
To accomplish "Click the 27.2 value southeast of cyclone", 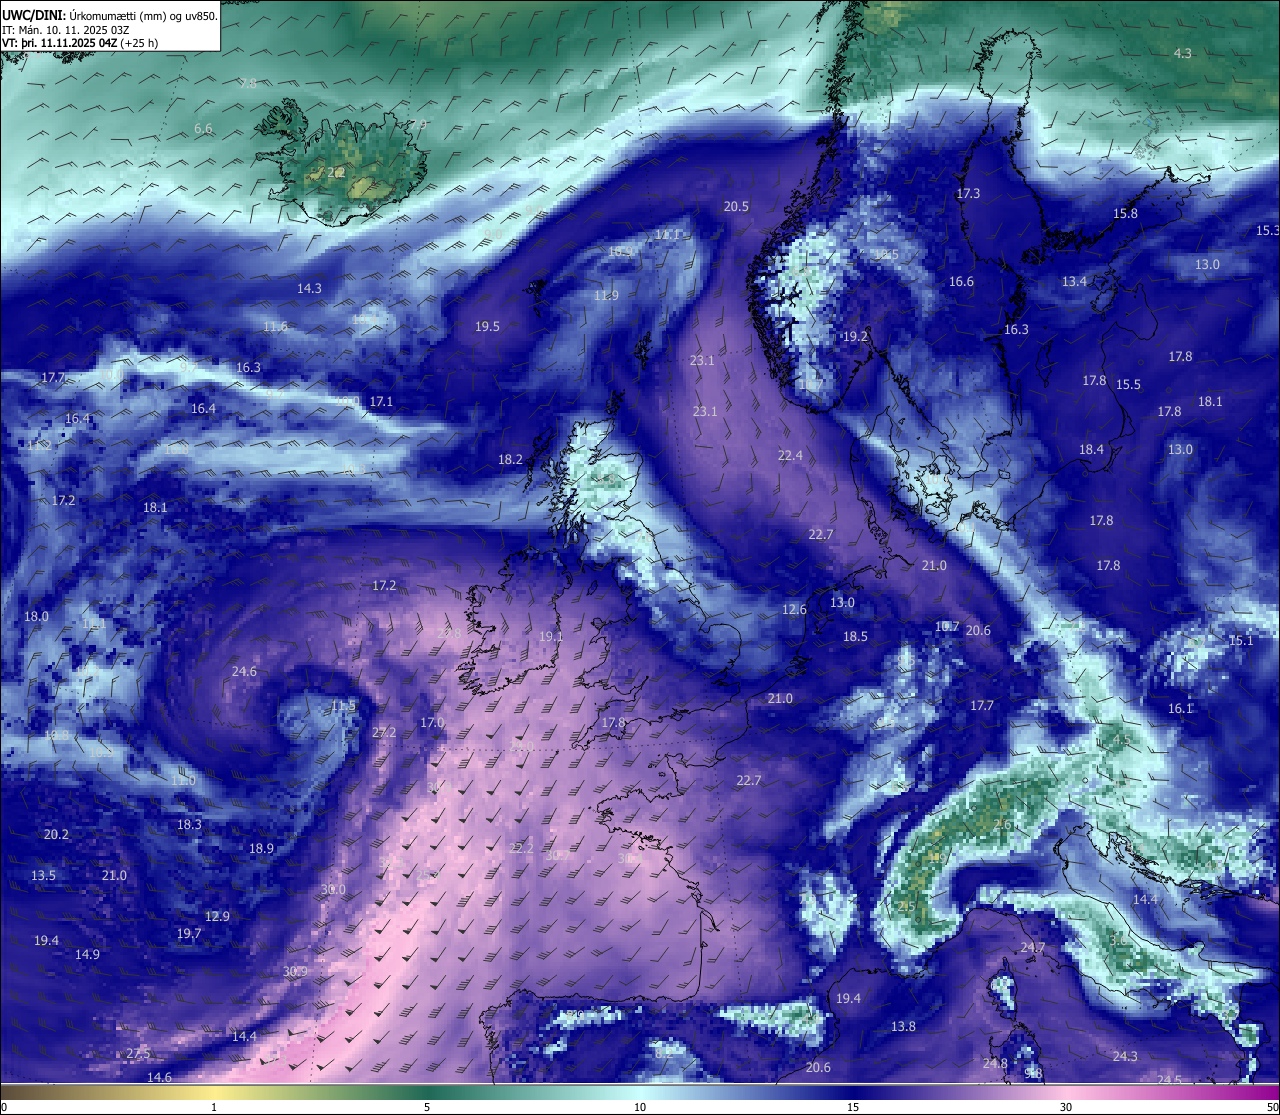I will (384, 732).
